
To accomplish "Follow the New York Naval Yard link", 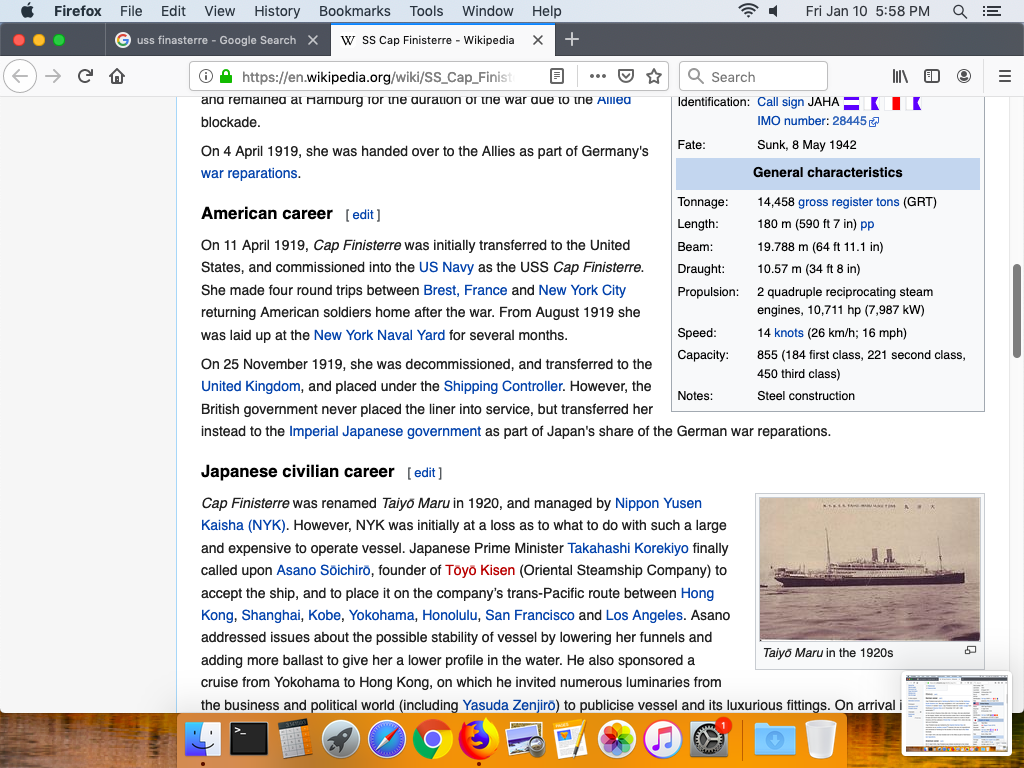I will click(x=379, y=335).
